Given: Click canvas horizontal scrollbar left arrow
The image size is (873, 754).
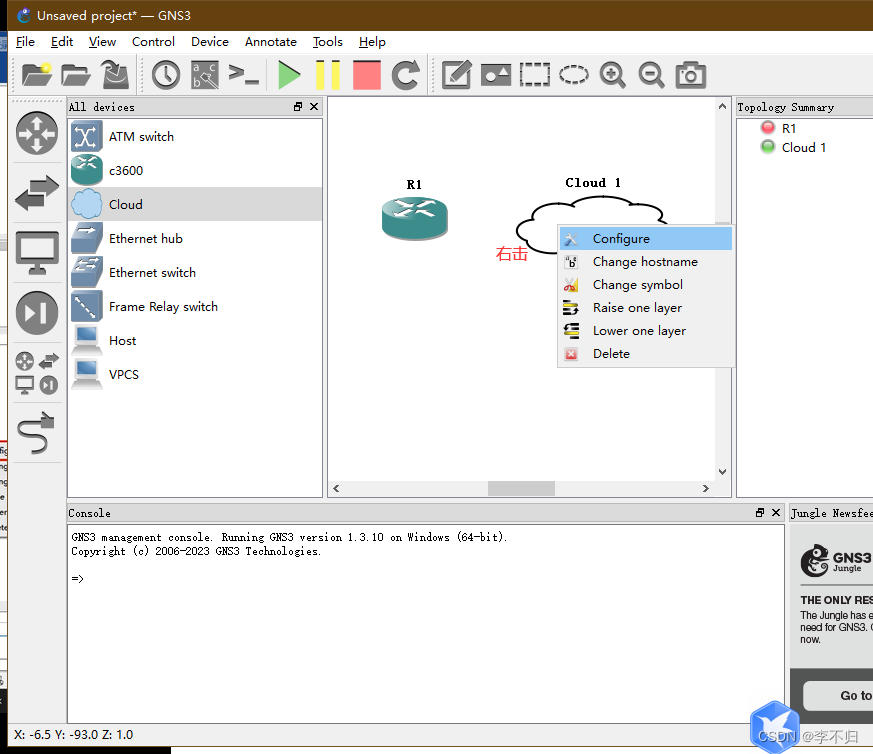Looking at the screenshot, I should coord(336,488).
